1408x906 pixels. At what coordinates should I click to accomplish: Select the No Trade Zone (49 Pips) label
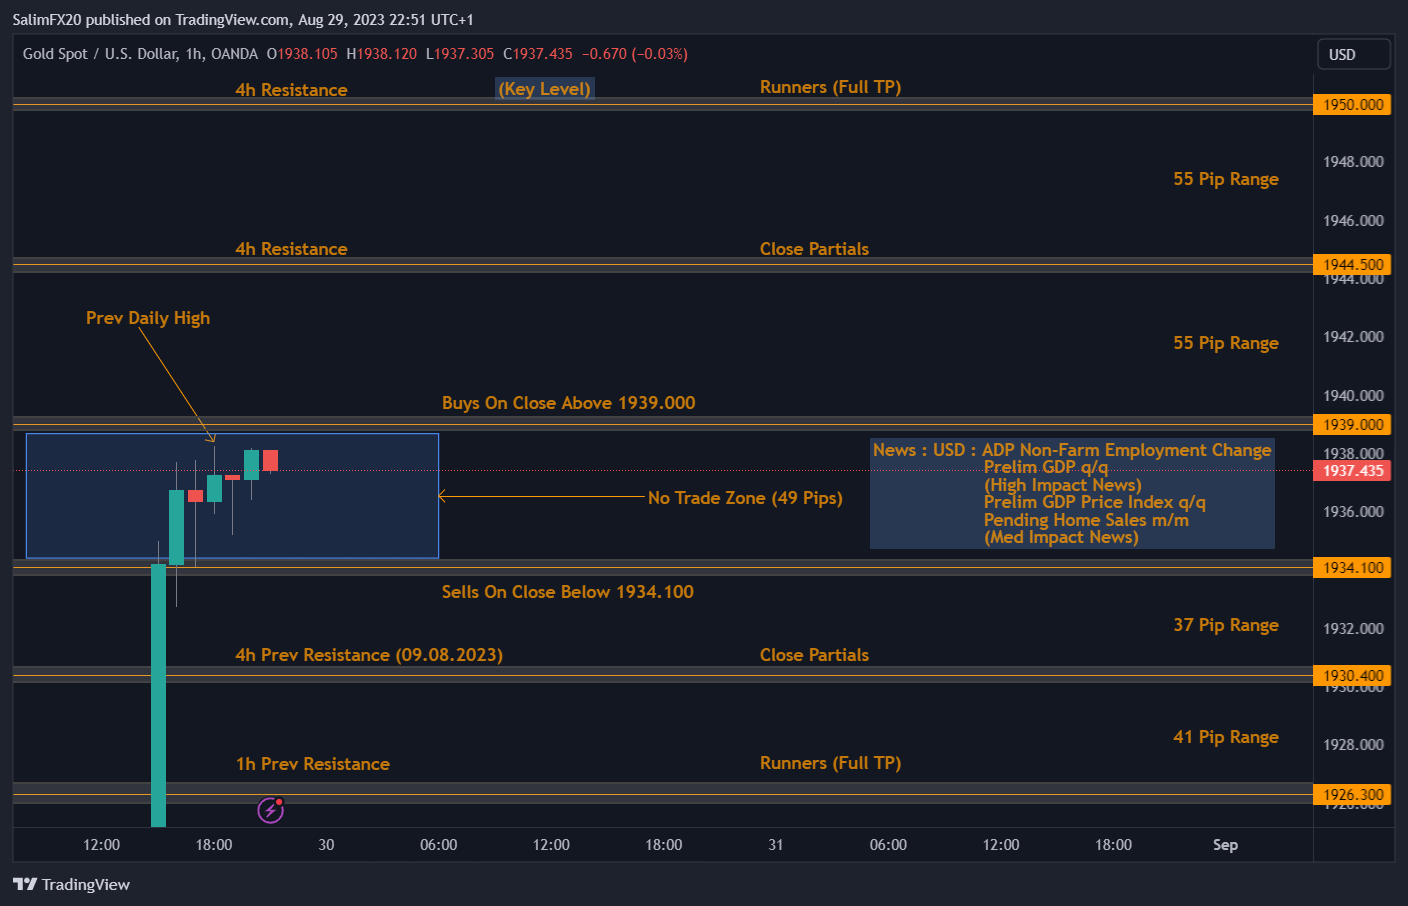[x=745, y=498]
